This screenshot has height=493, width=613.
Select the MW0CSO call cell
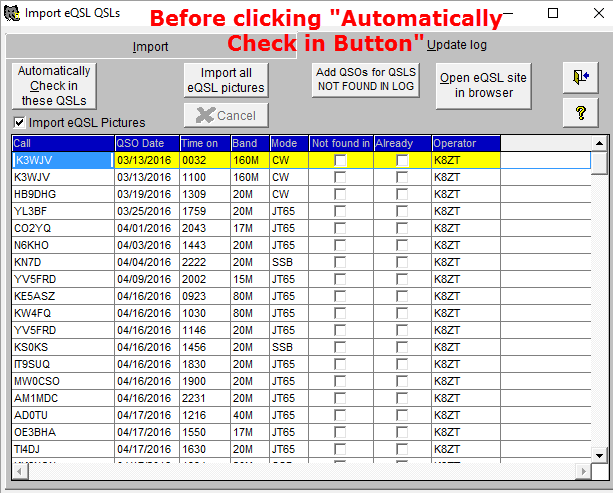pyautogui.click(x=63, y=381)
